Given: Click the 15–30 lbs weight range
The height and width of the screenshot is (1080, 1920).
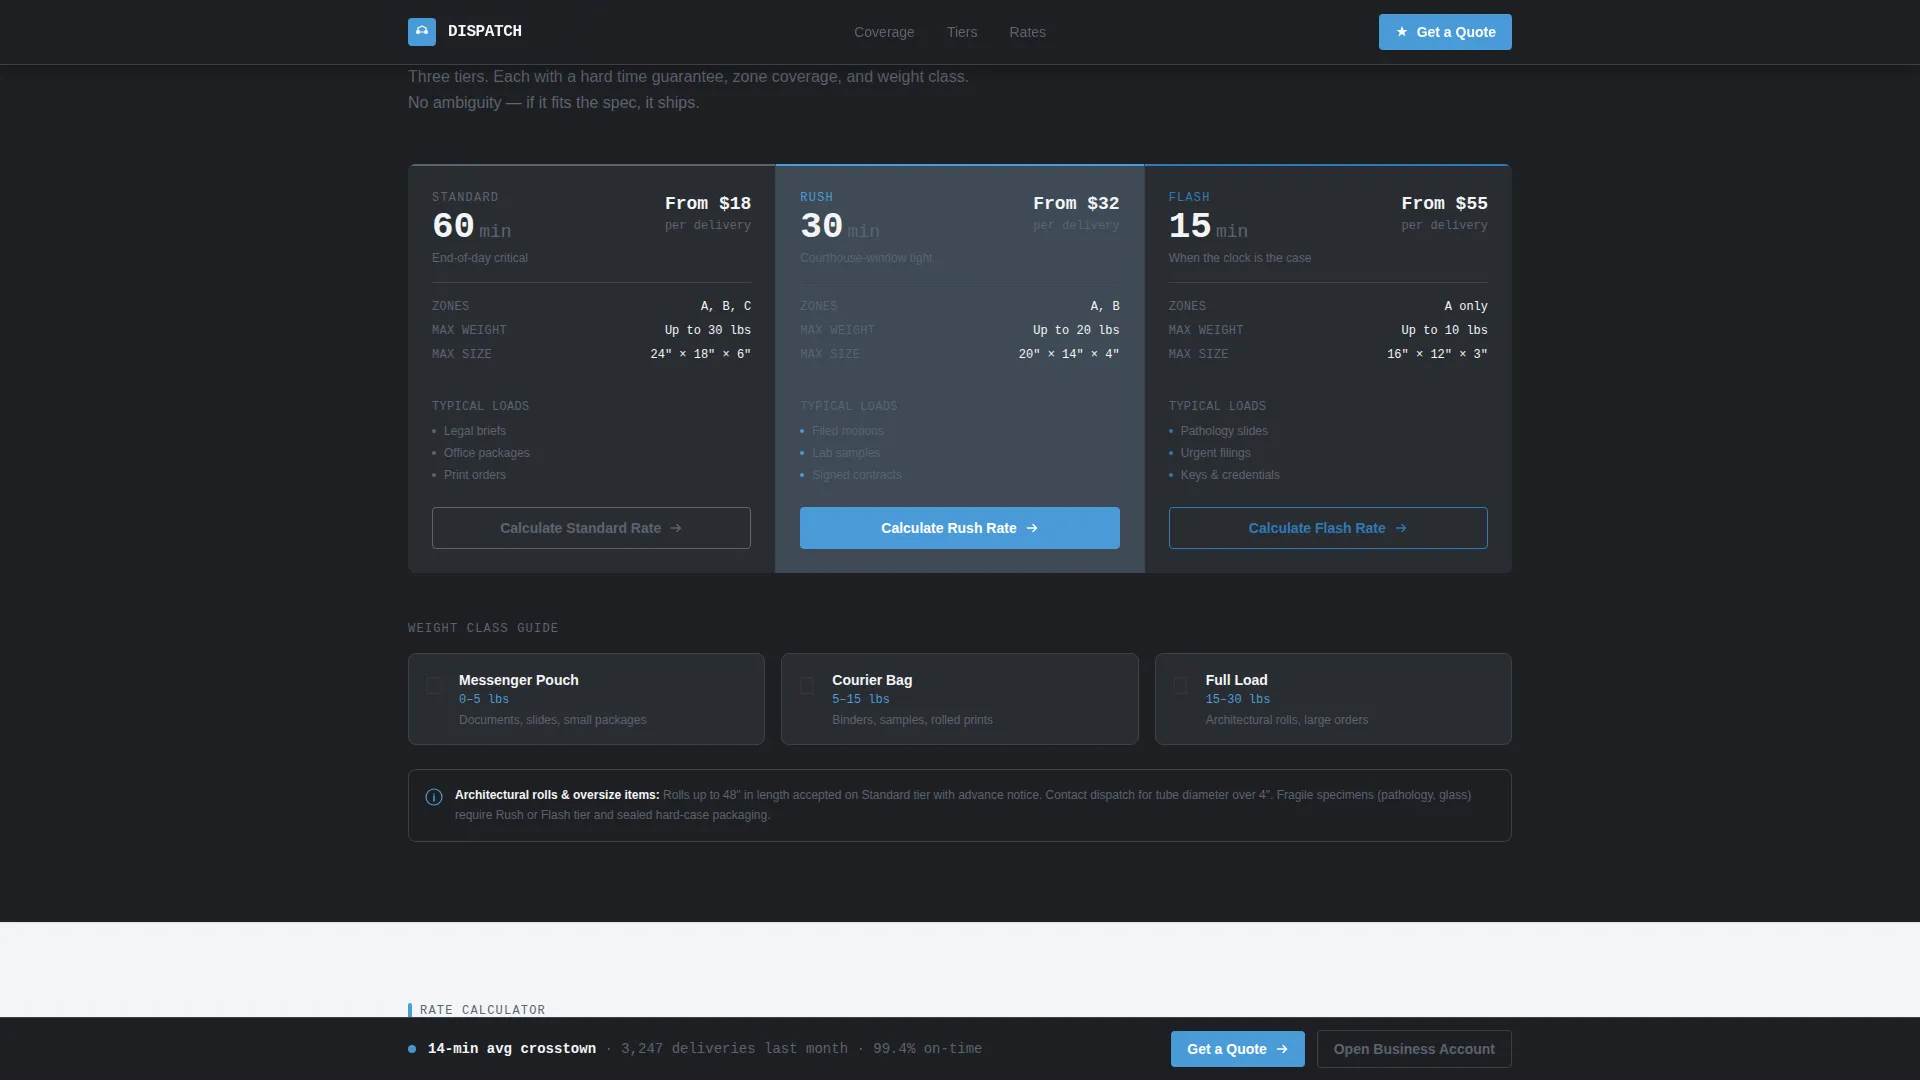Looking at the screenshot, I should tap(1238, 699).
